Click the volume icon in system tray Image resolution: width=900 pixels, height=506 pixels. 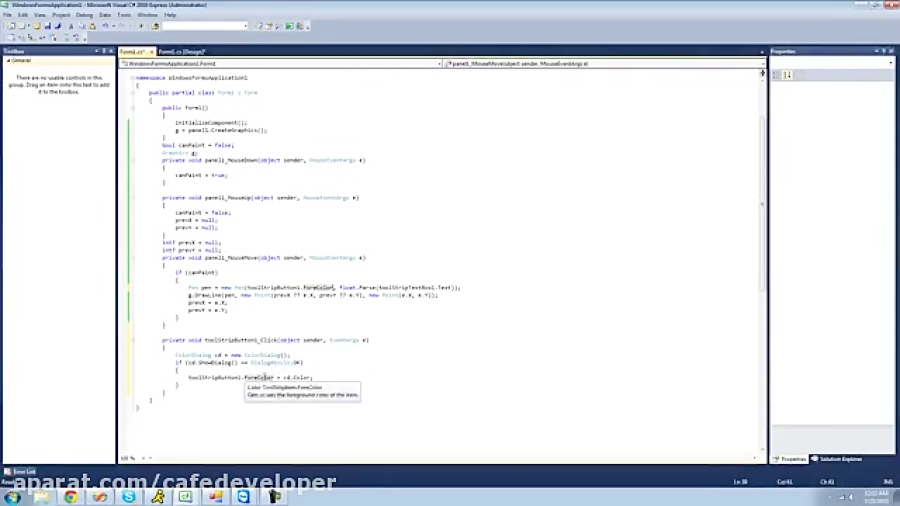pos(851,497)
